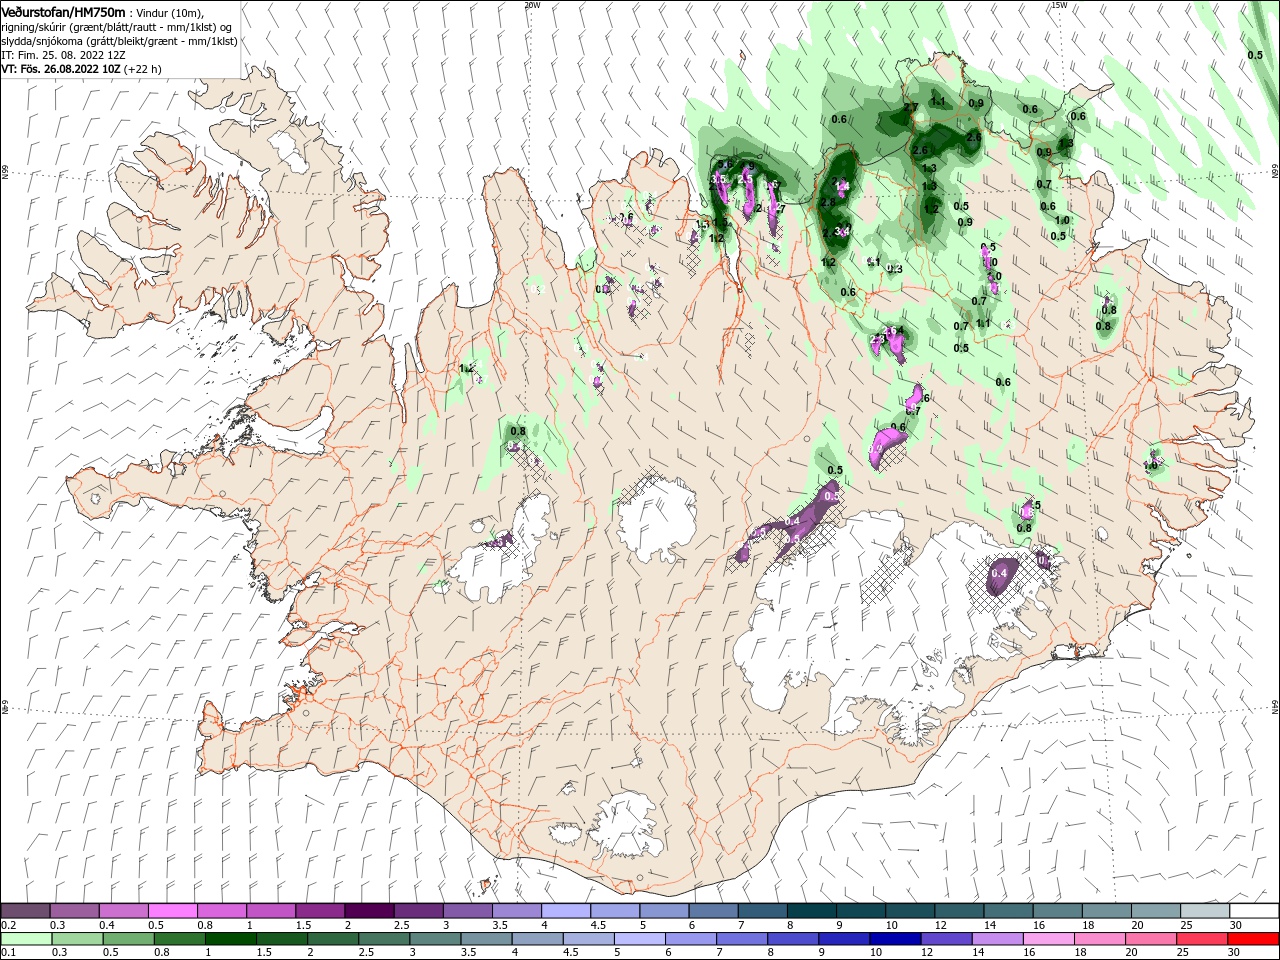Viewport: 1280px width, 960px height.
Task: Click the rain-scale swatch starting at 2
Action: coord(332,939)
